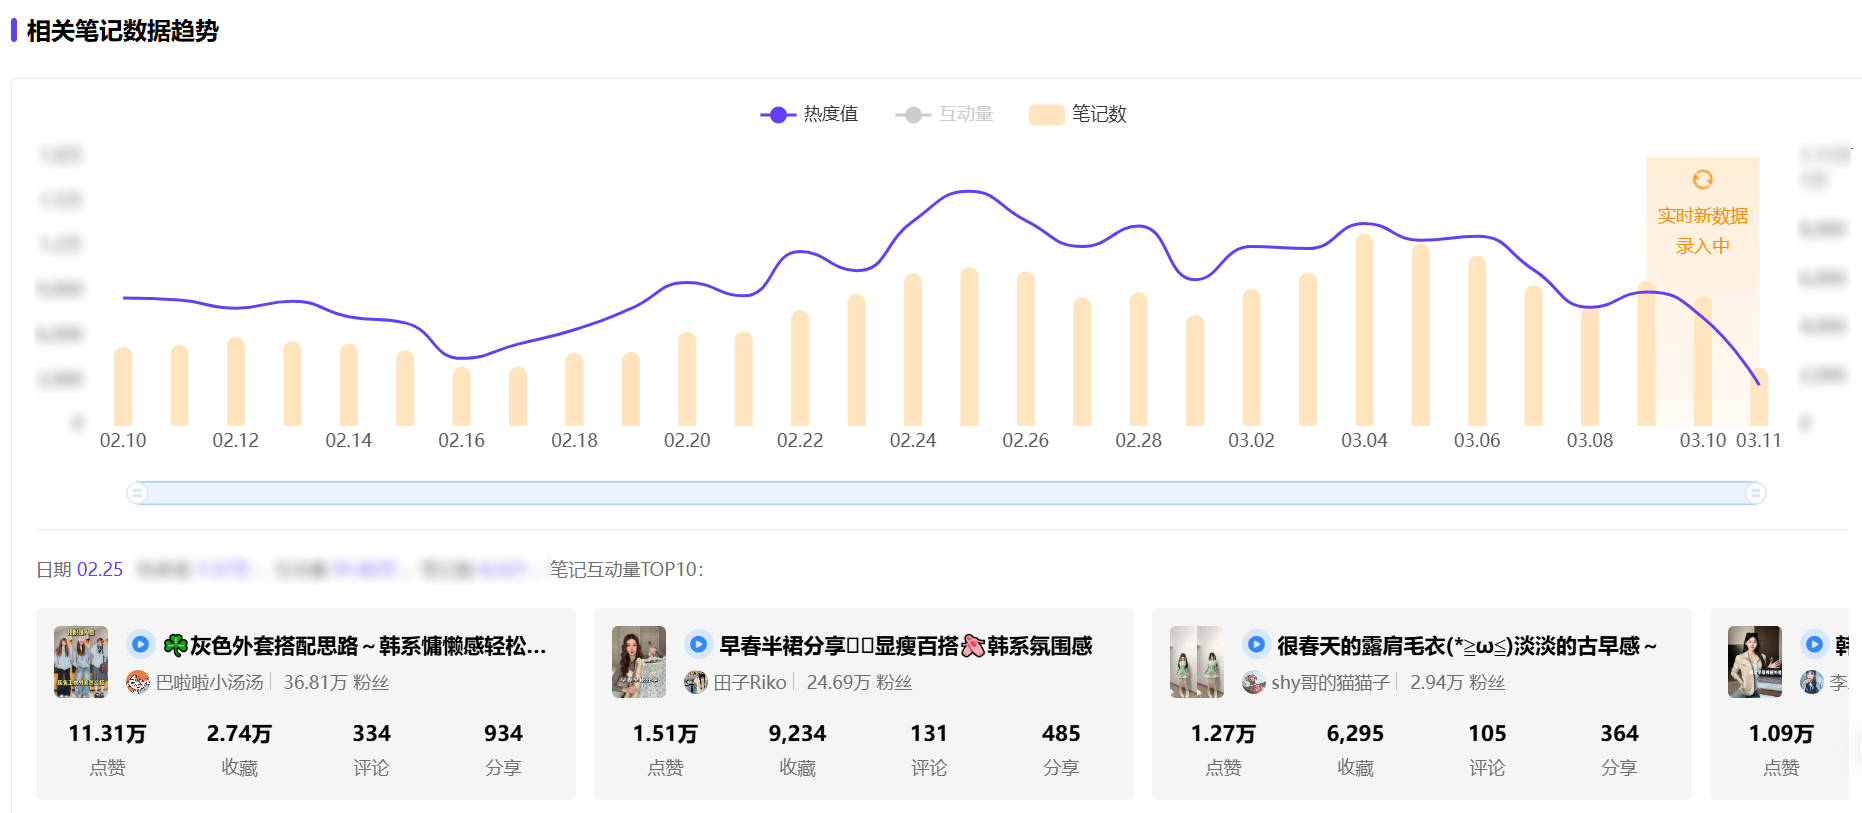
Task: Click the left handle of range slider
Action: click(x=138, y=493)
